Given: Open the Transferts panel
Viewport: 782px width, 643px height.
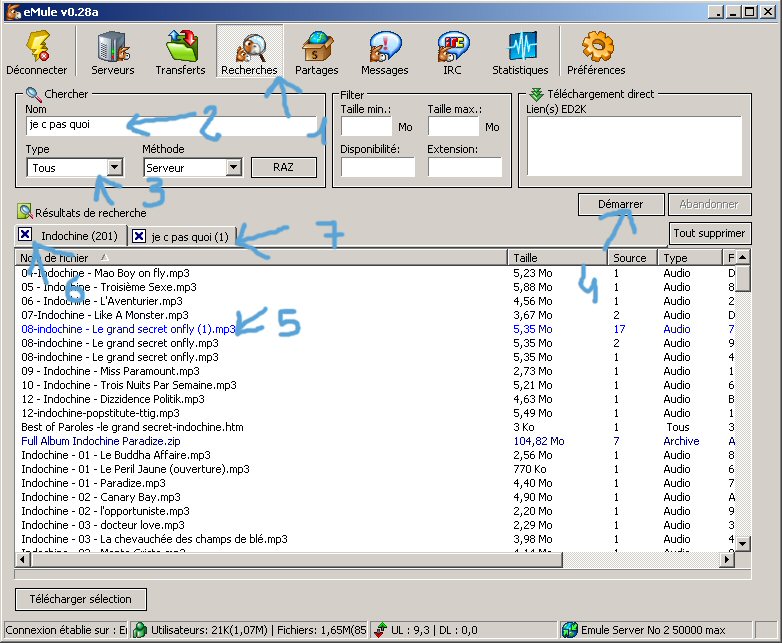Looking at the screenshot, I should coord(181,52).
